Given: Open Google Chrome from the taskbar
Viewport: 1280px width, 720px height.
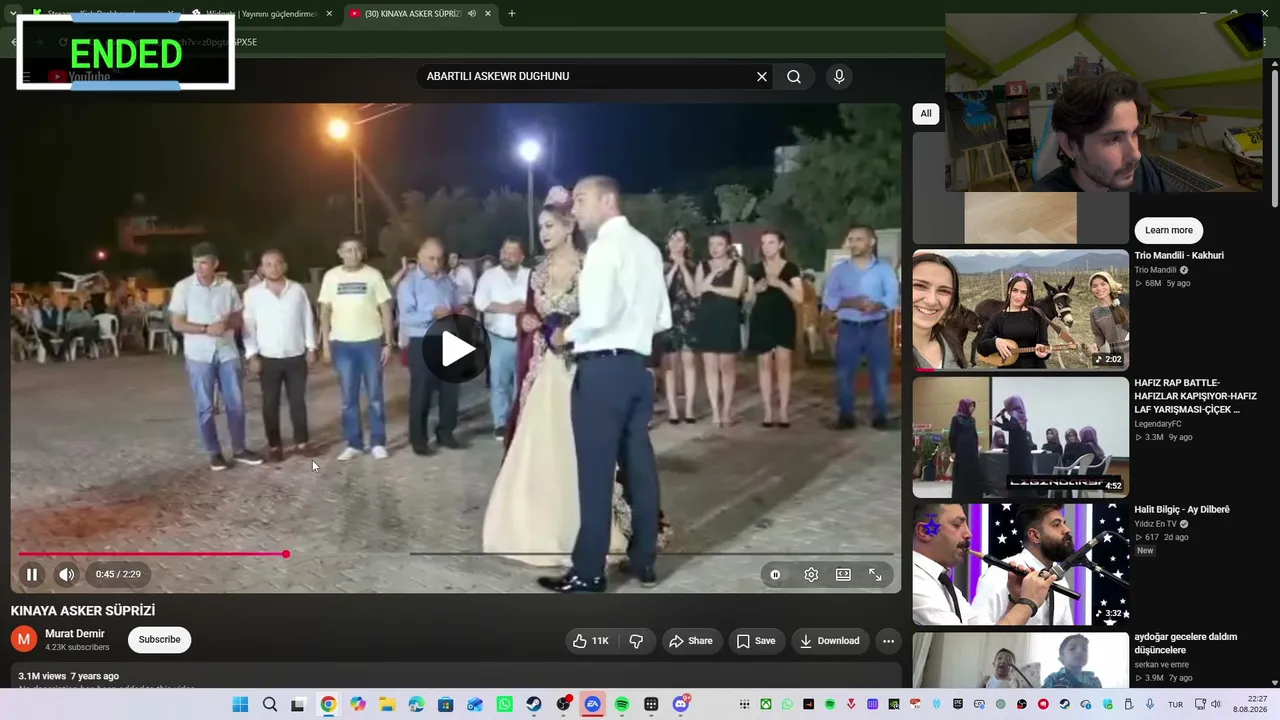Looking at the screenshot, I should pos(328,705).
